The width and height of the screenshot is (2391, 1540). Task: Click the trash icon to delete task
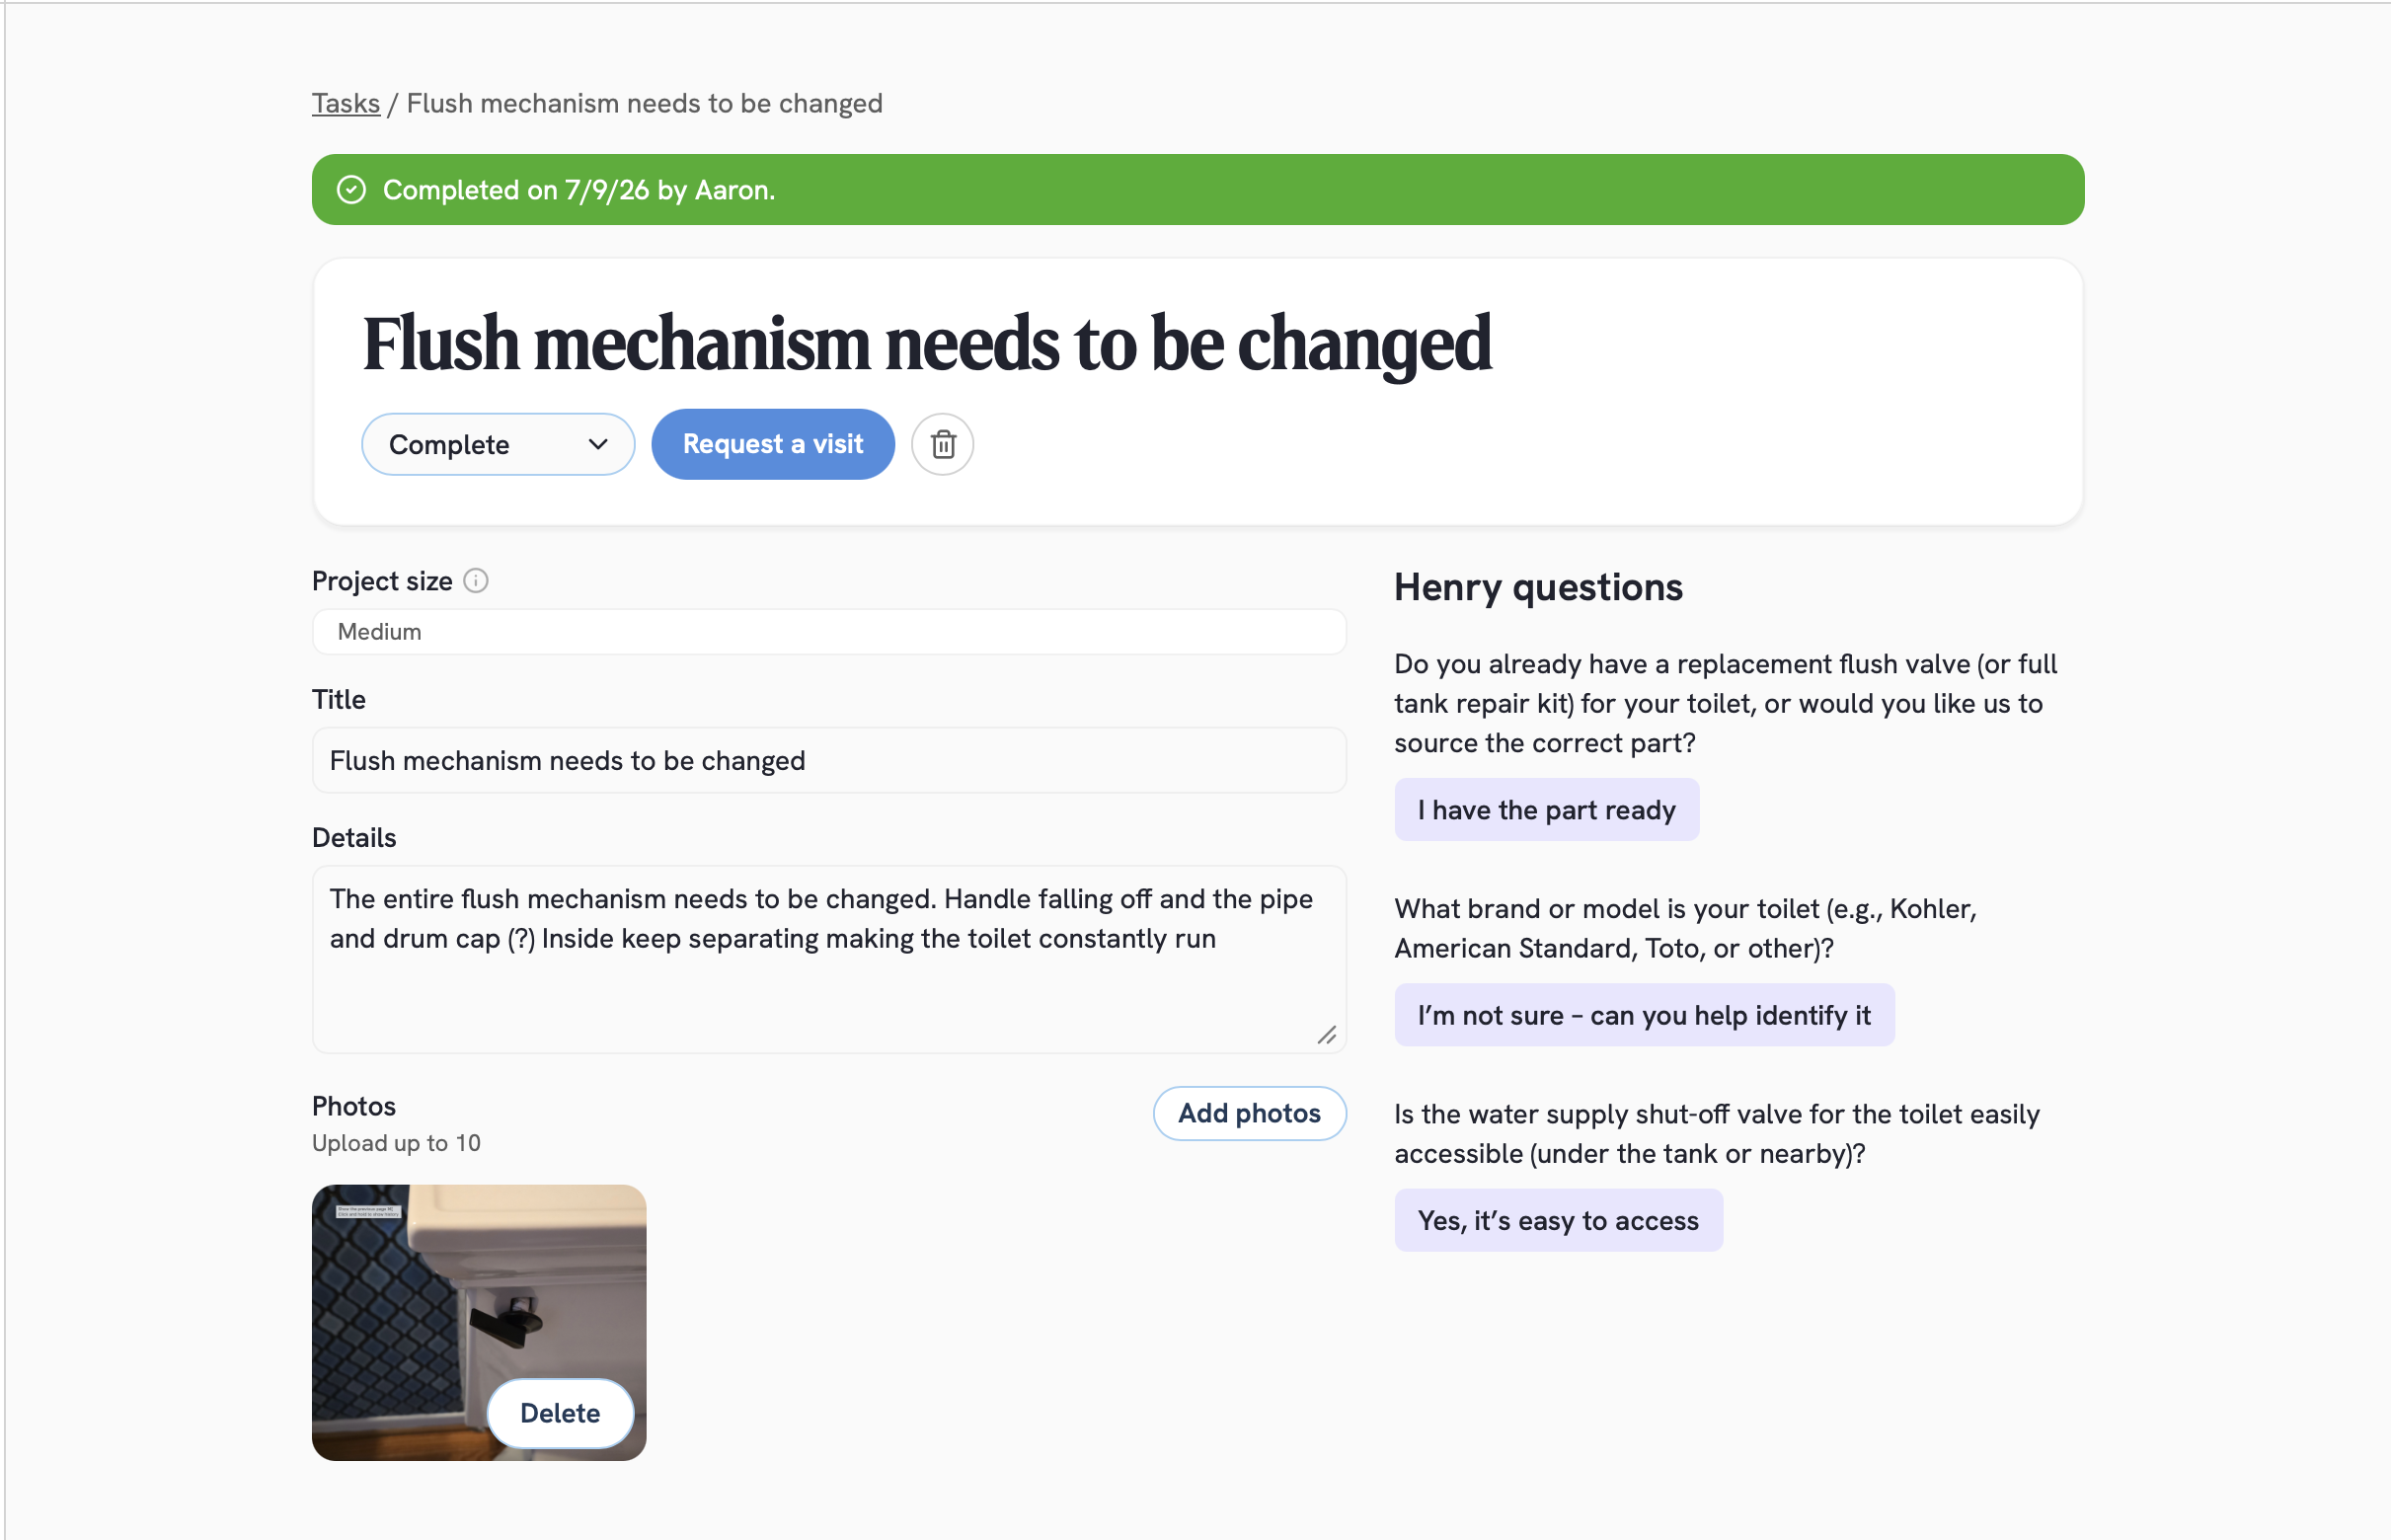click(942, 444)
